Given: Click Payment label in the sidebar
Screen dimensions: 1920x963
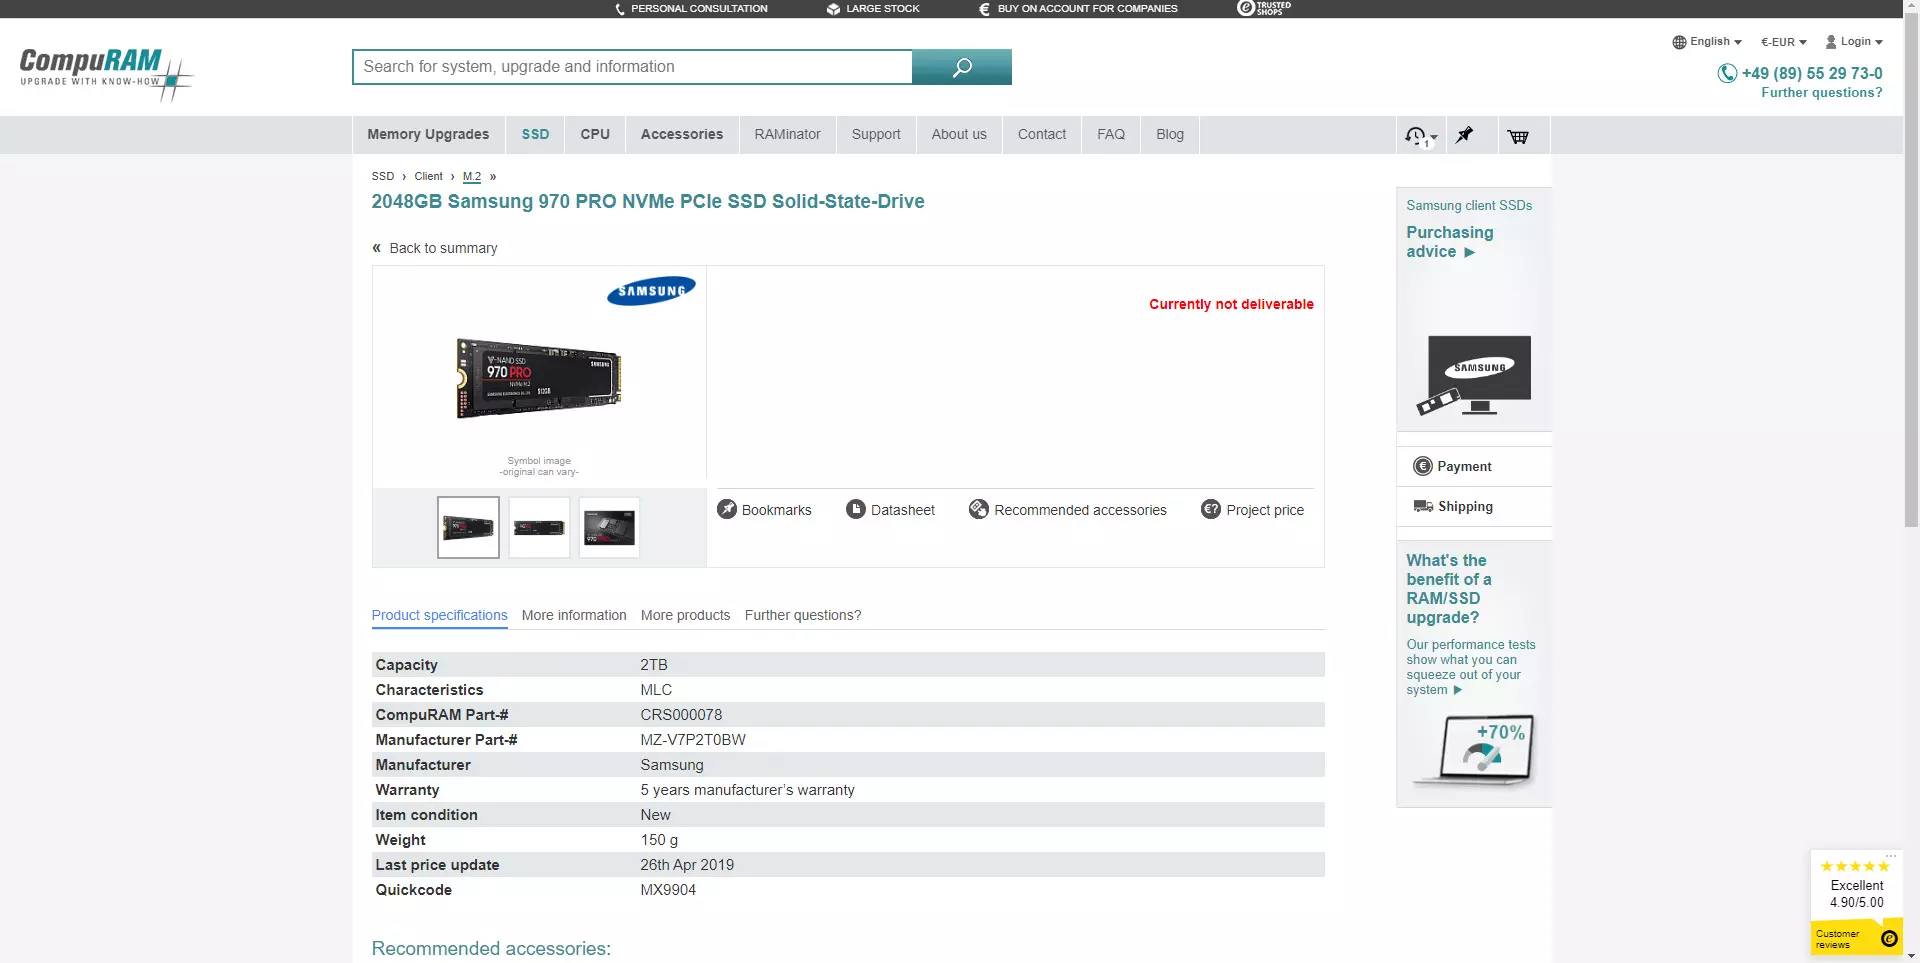Looking at the screenshot, I should 1464,467.
